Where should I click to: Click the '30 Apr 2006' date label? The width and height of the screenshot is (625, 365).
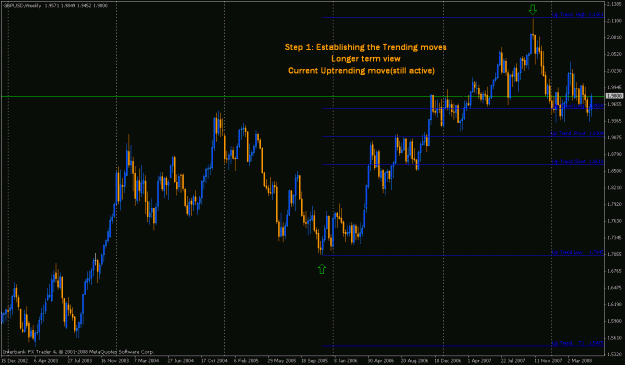pyautogui.click(x=381, y=360)
